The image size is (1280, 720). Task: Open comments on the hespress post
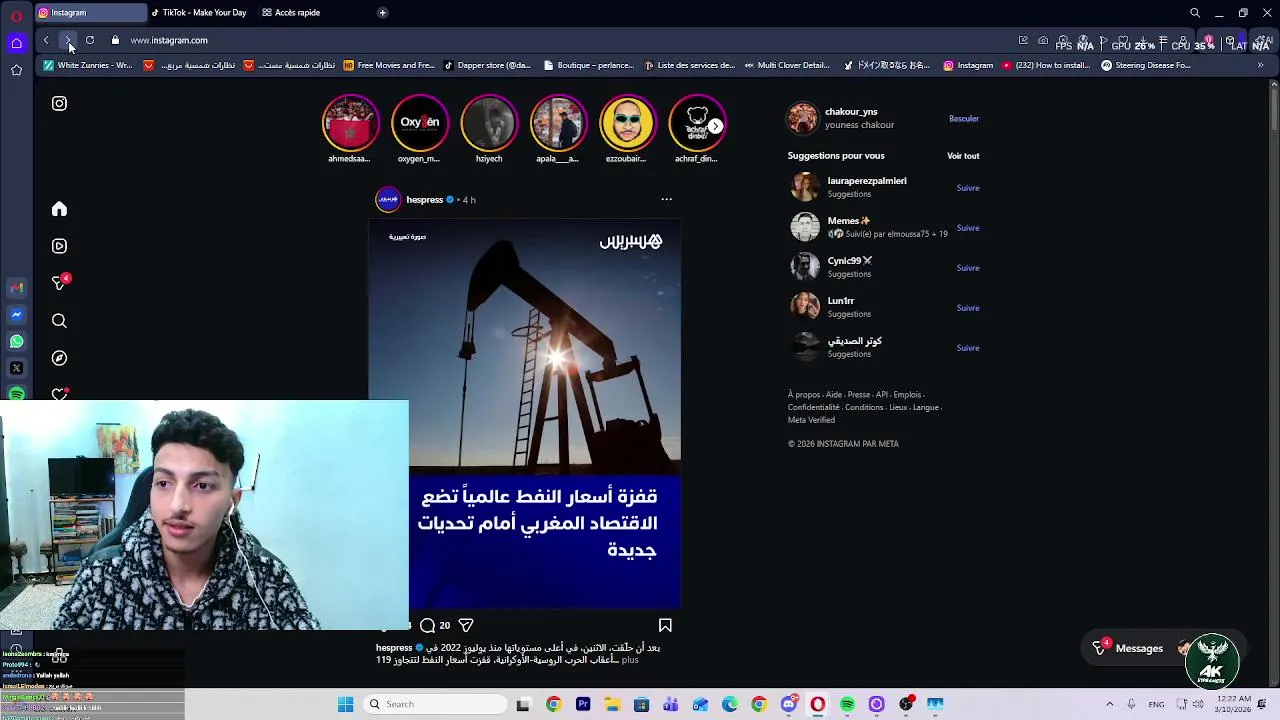[x=427, y=625]
